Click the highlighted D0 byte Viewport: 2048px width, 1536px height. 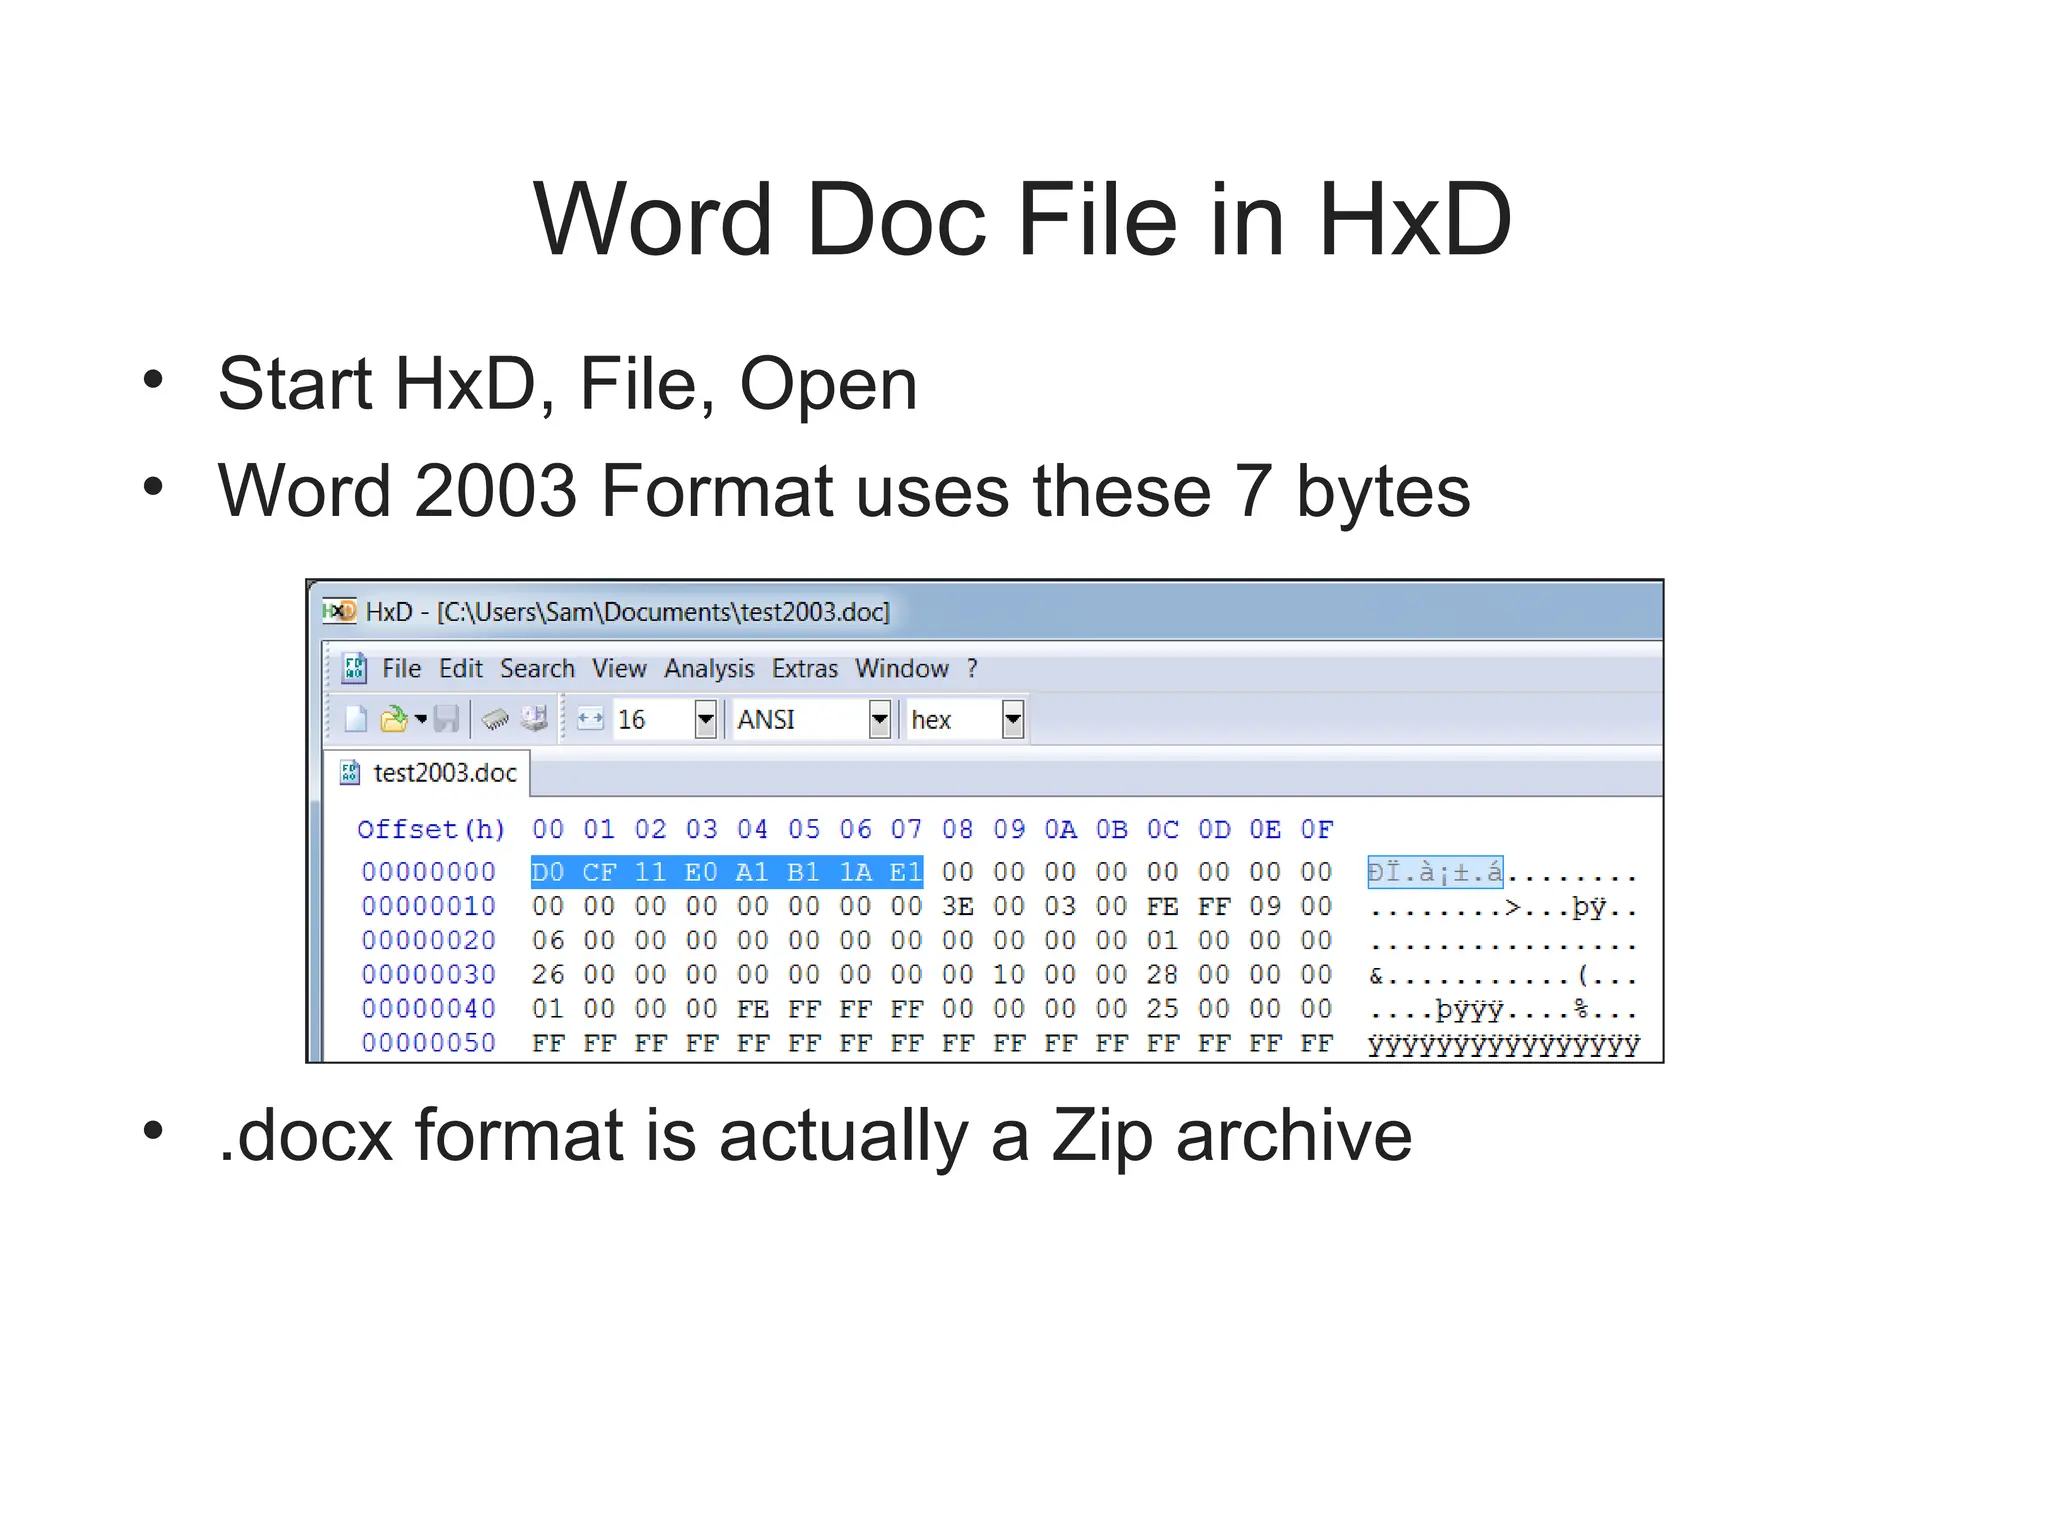[x=548, y=872]
